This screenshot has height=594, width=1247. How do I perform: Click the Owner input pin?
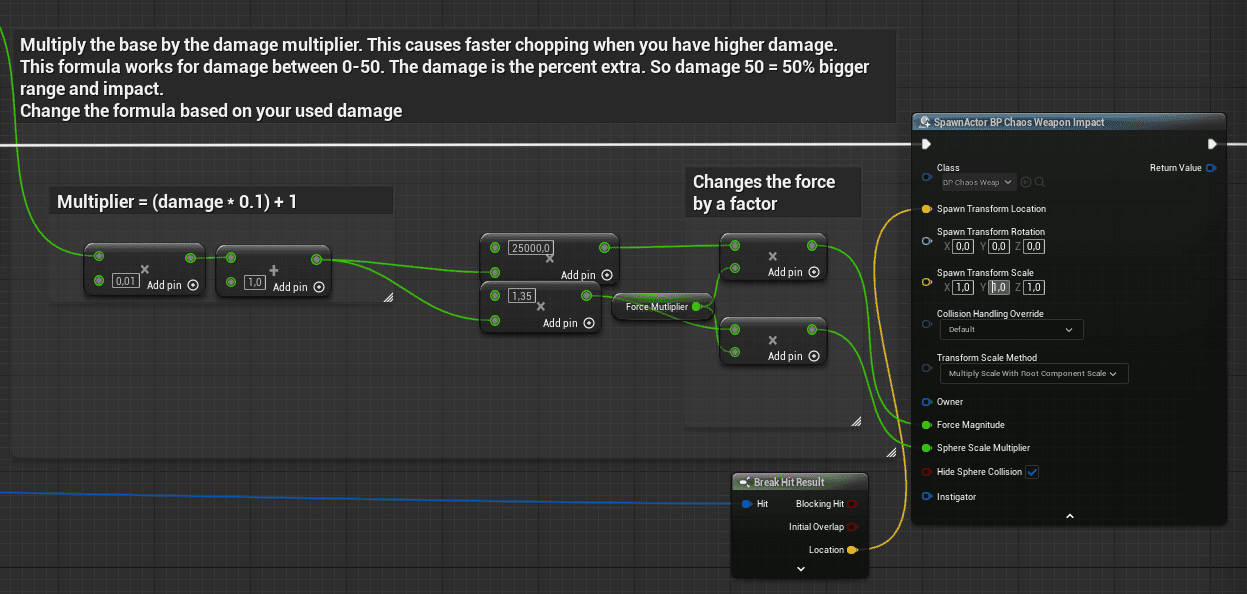click(x=926, y=402)
